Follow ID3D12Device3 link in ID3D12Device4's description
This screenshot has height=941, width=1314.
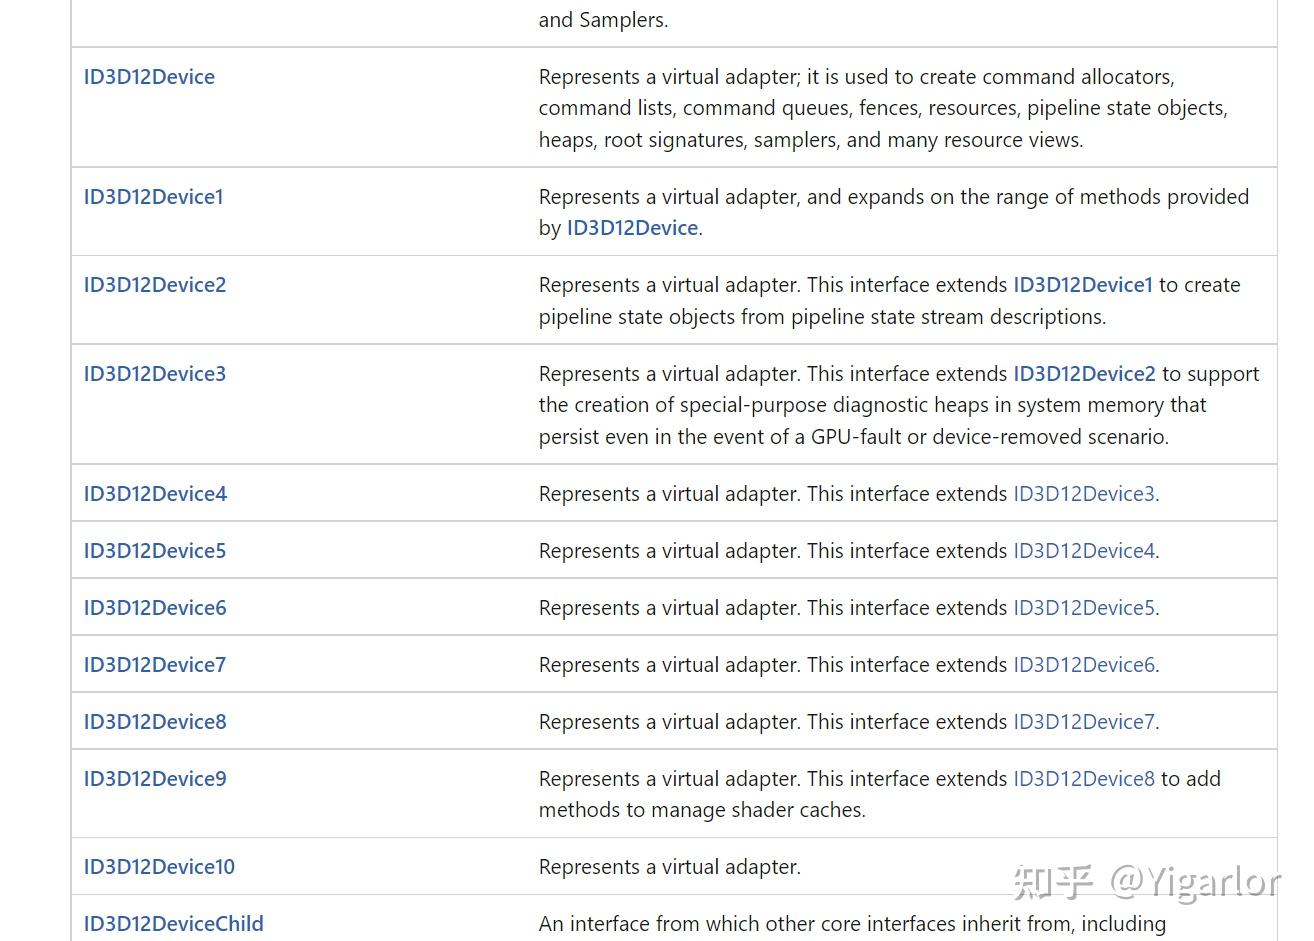(x=1084, y=494)
